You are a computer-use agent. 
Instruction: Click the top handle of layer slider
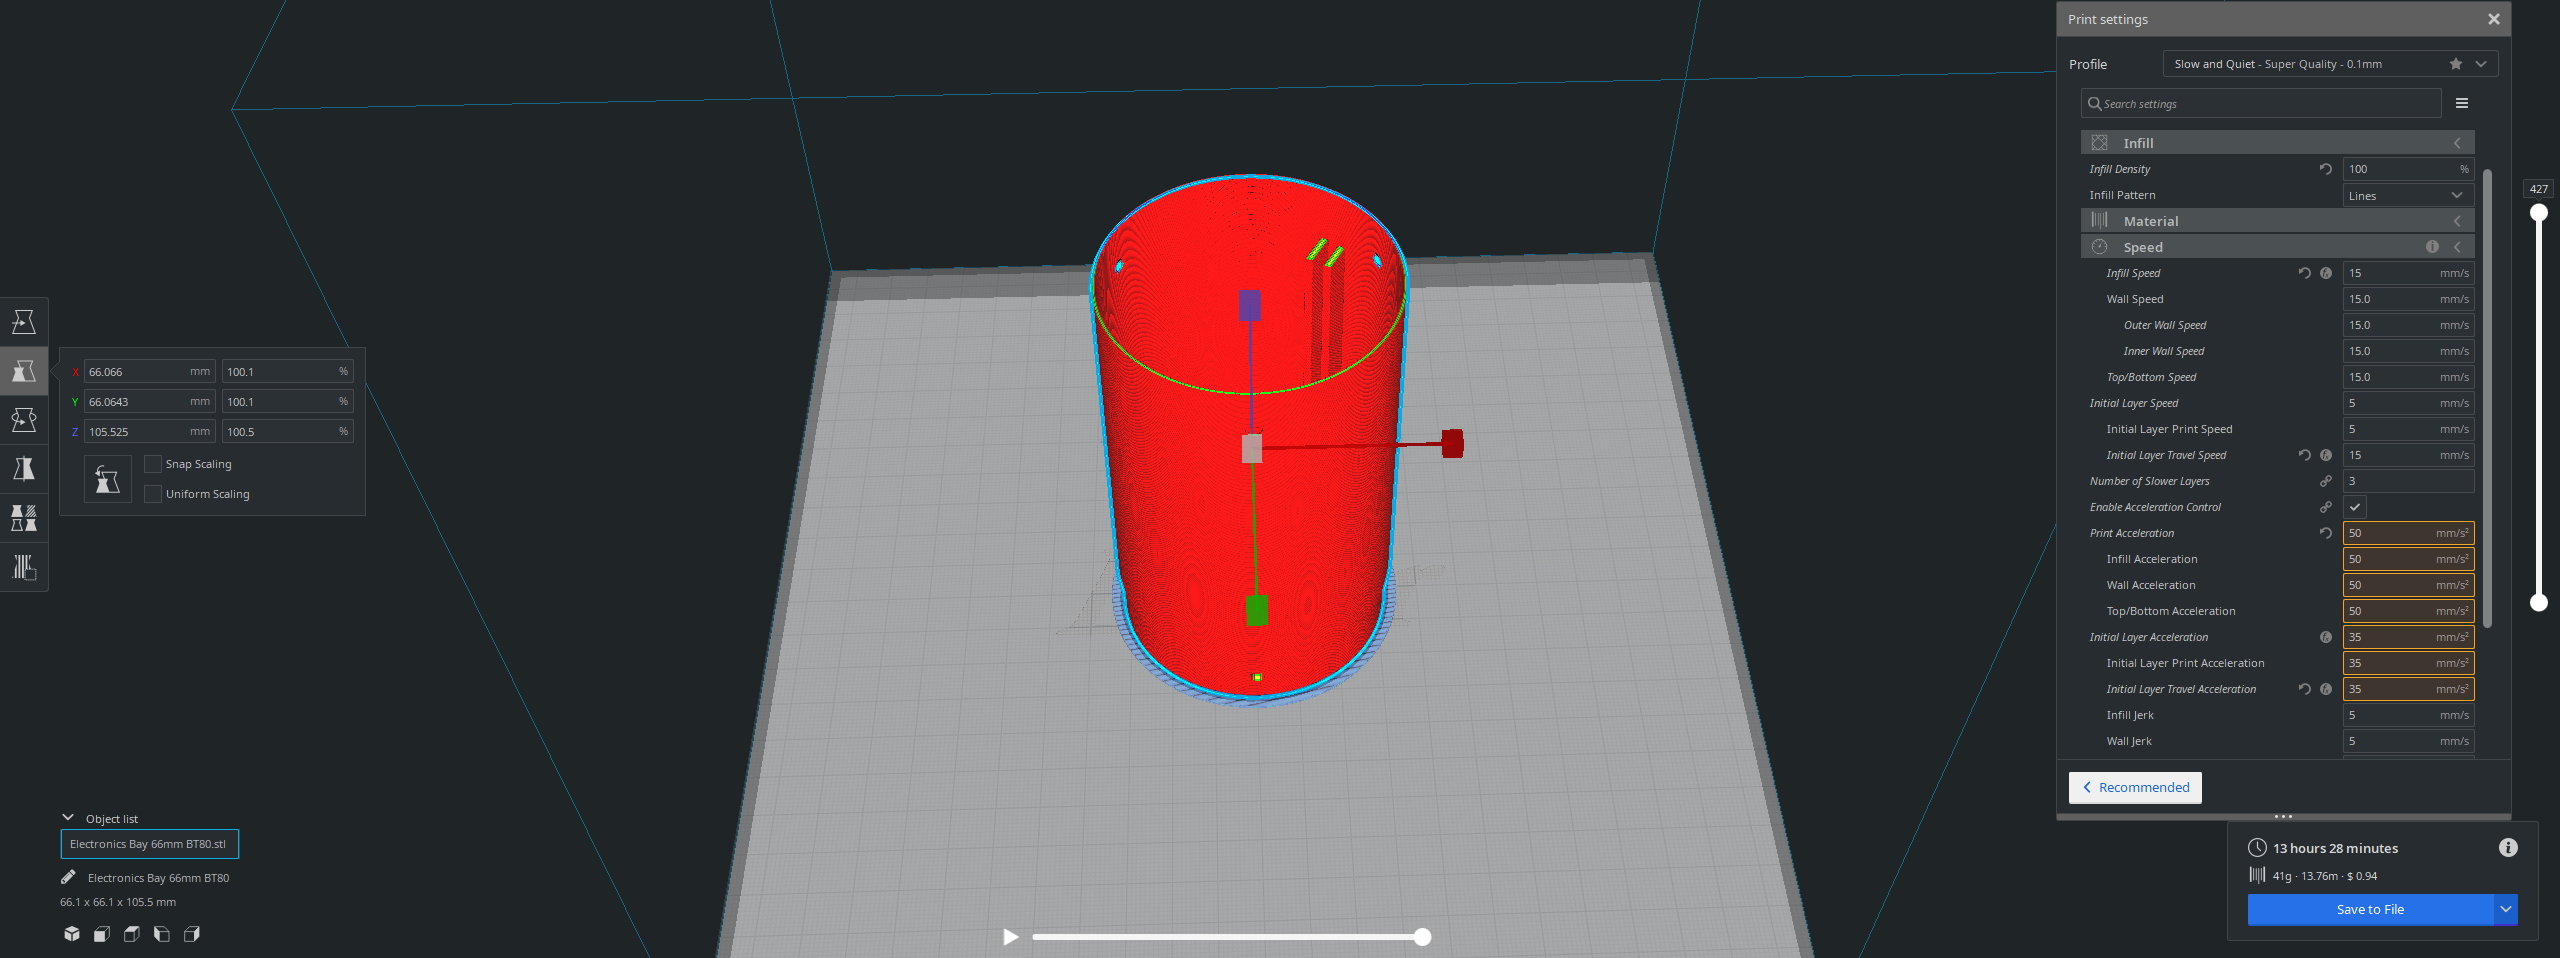coord(2538,213)
